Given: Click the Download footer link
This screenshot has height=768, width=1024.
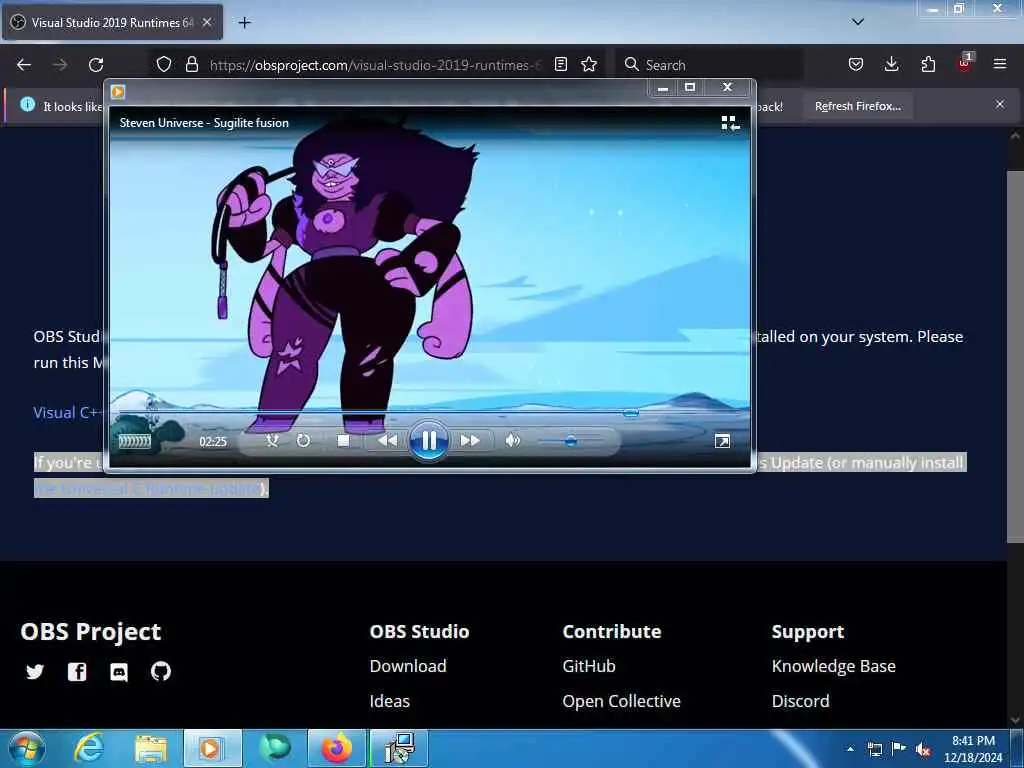Looking at the screenshot, I should point(408,666).
